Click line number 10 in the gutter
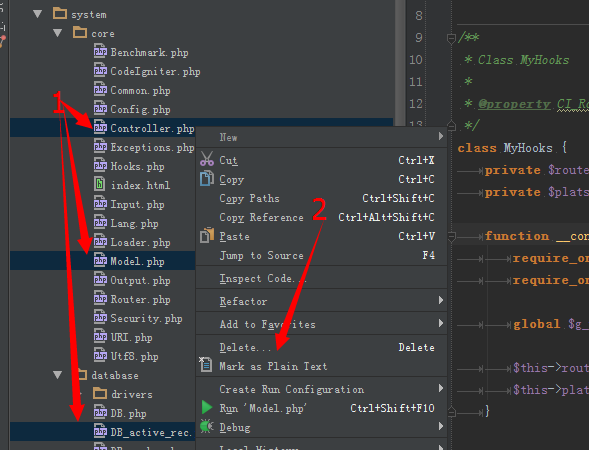The height and width of the screenshot is (450, 589). point(415,60)
